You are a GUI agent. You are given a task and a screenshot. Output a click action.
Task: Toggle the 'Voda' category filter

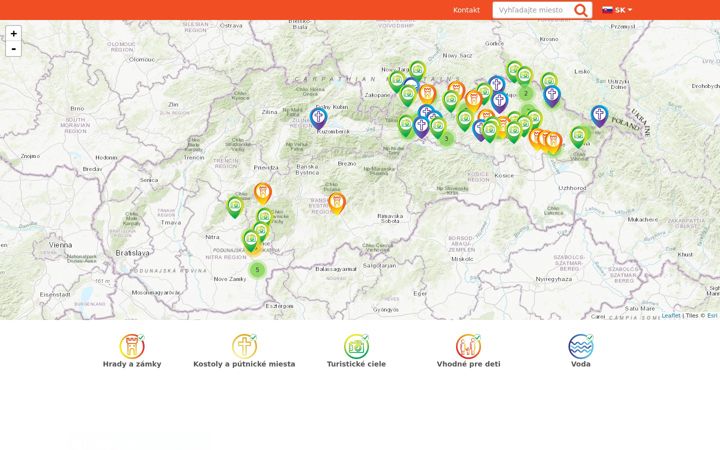pos(581,351)
